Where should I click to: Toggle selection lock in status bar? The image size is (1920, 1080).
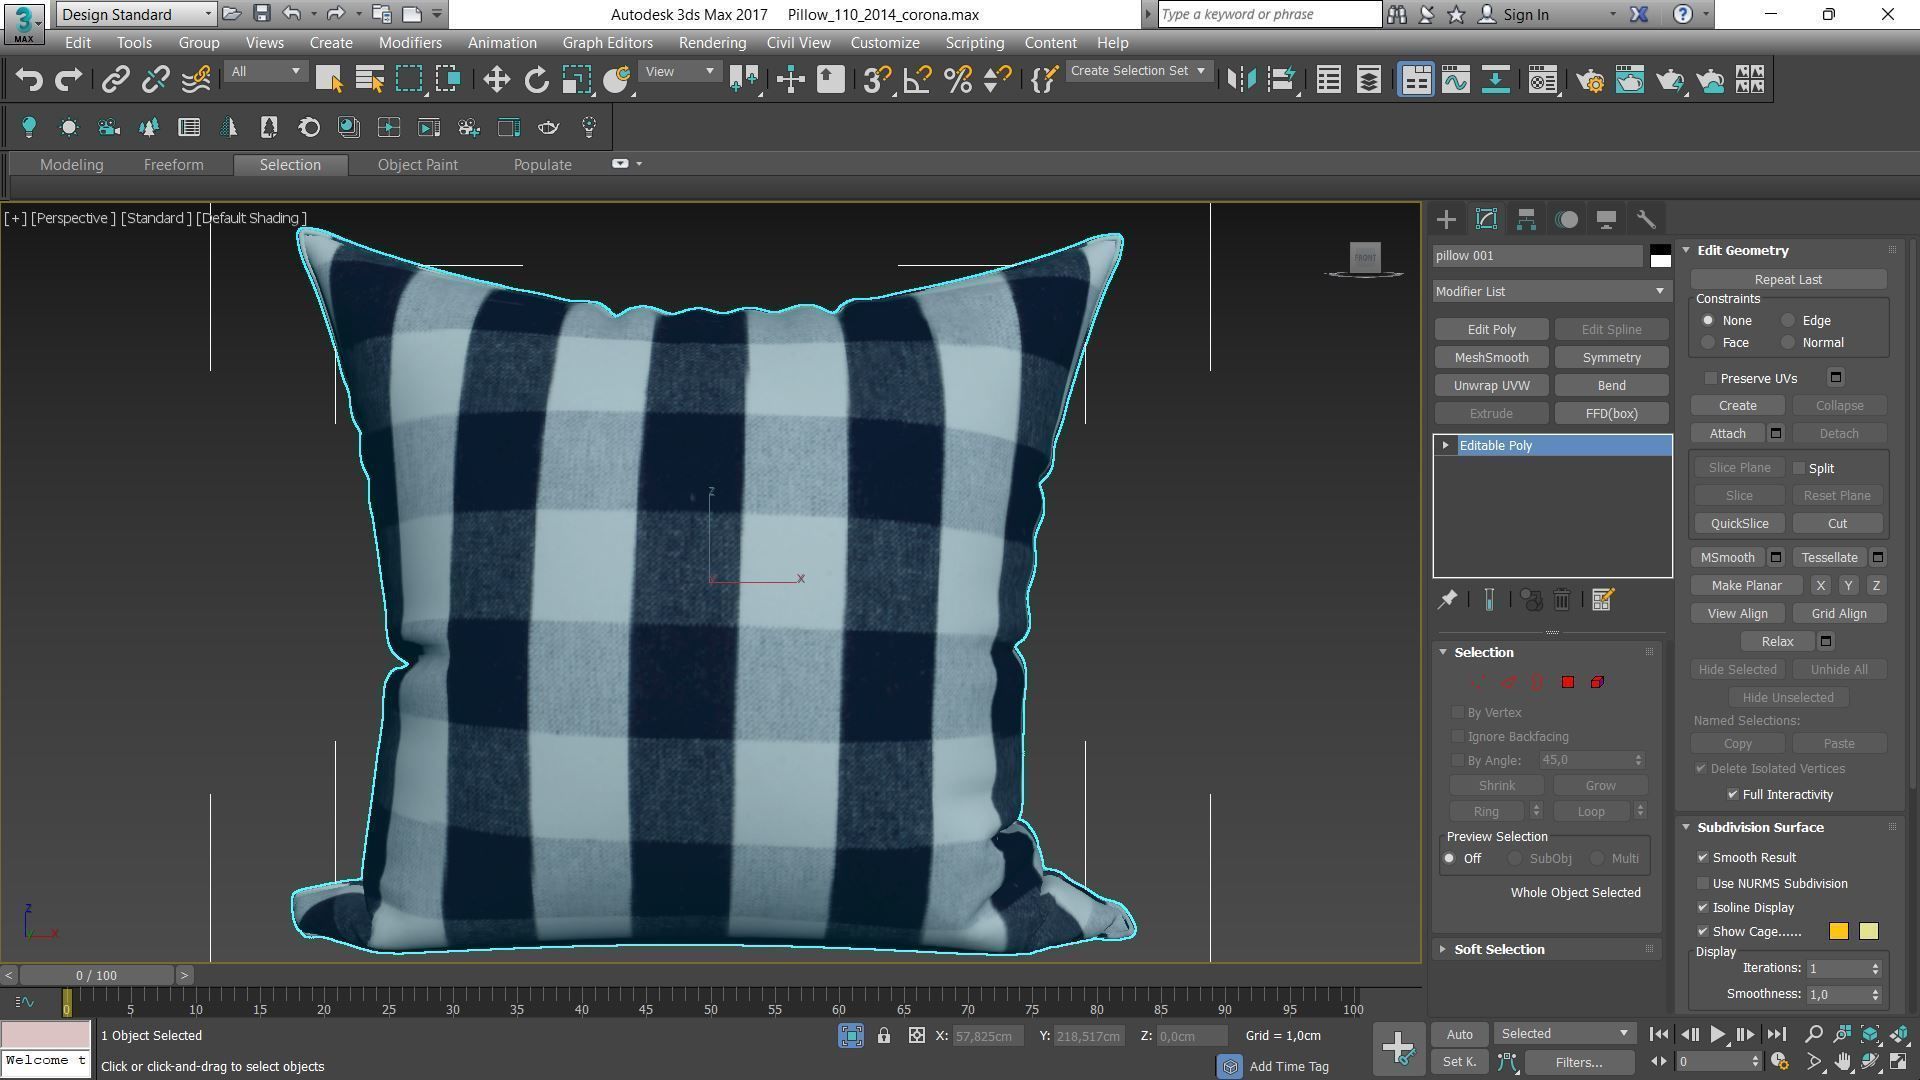884,1036
